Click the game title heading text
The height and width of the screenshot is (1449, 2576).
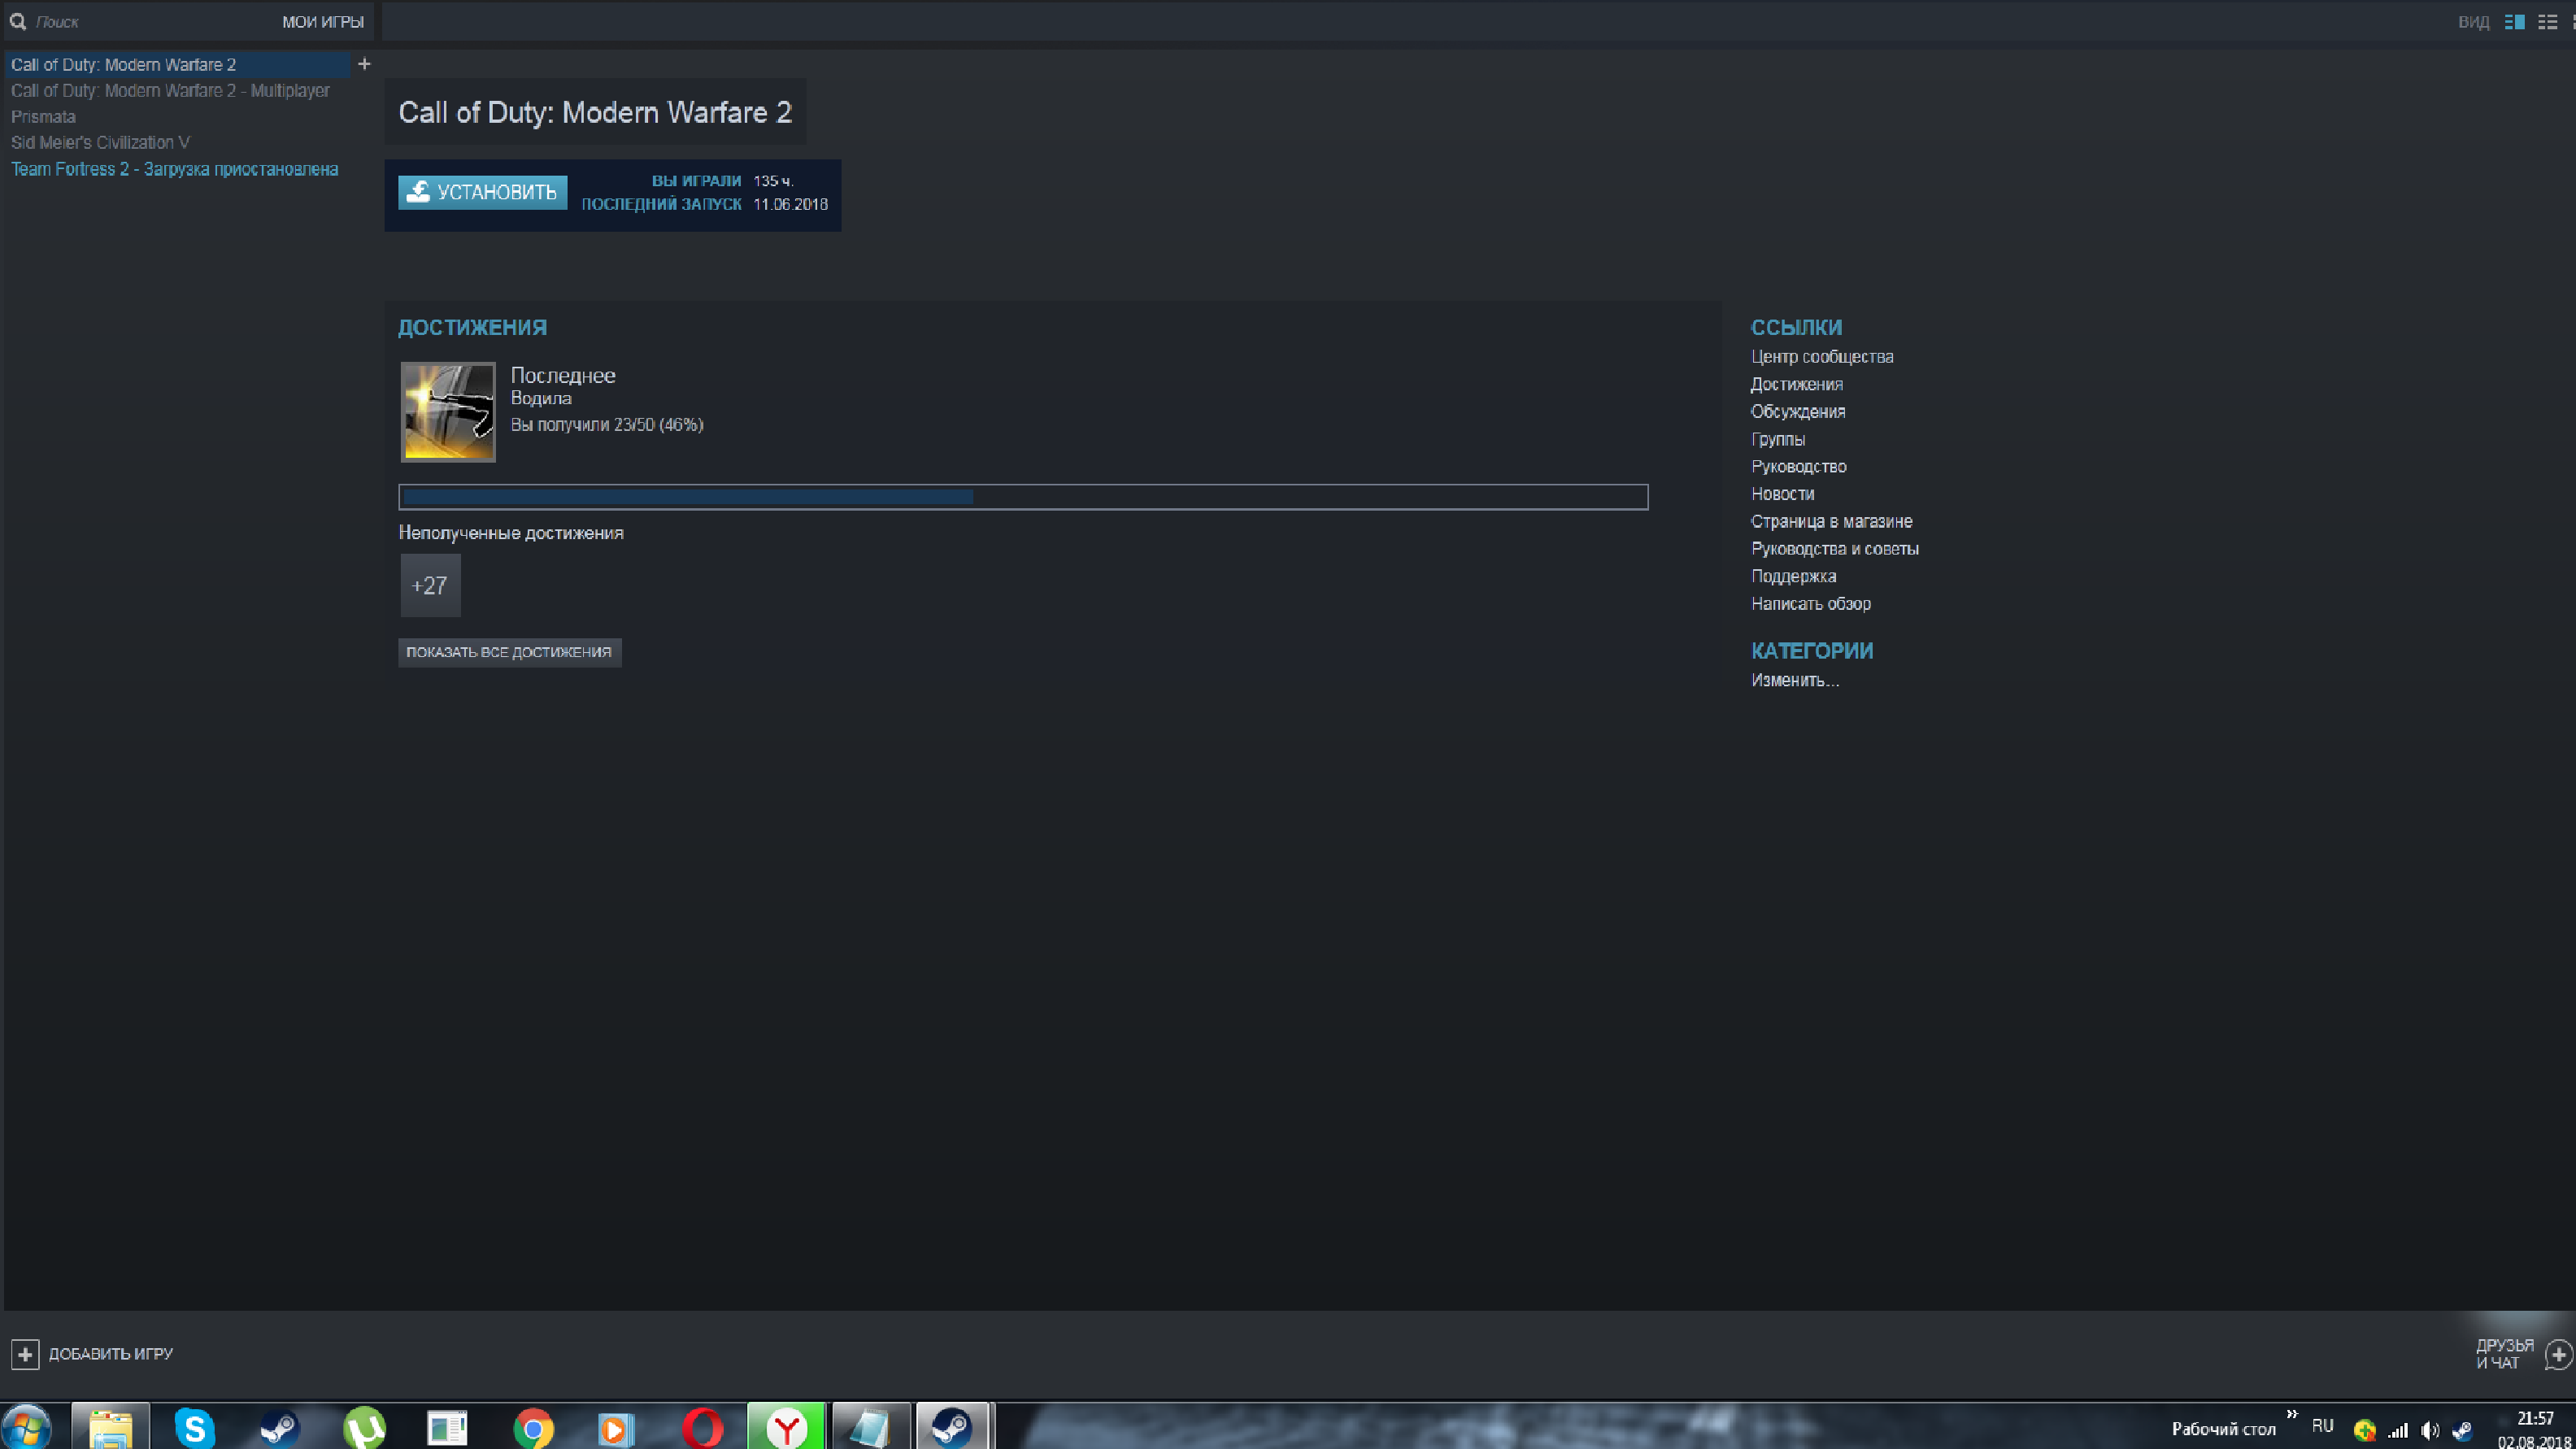click(595, 112)
